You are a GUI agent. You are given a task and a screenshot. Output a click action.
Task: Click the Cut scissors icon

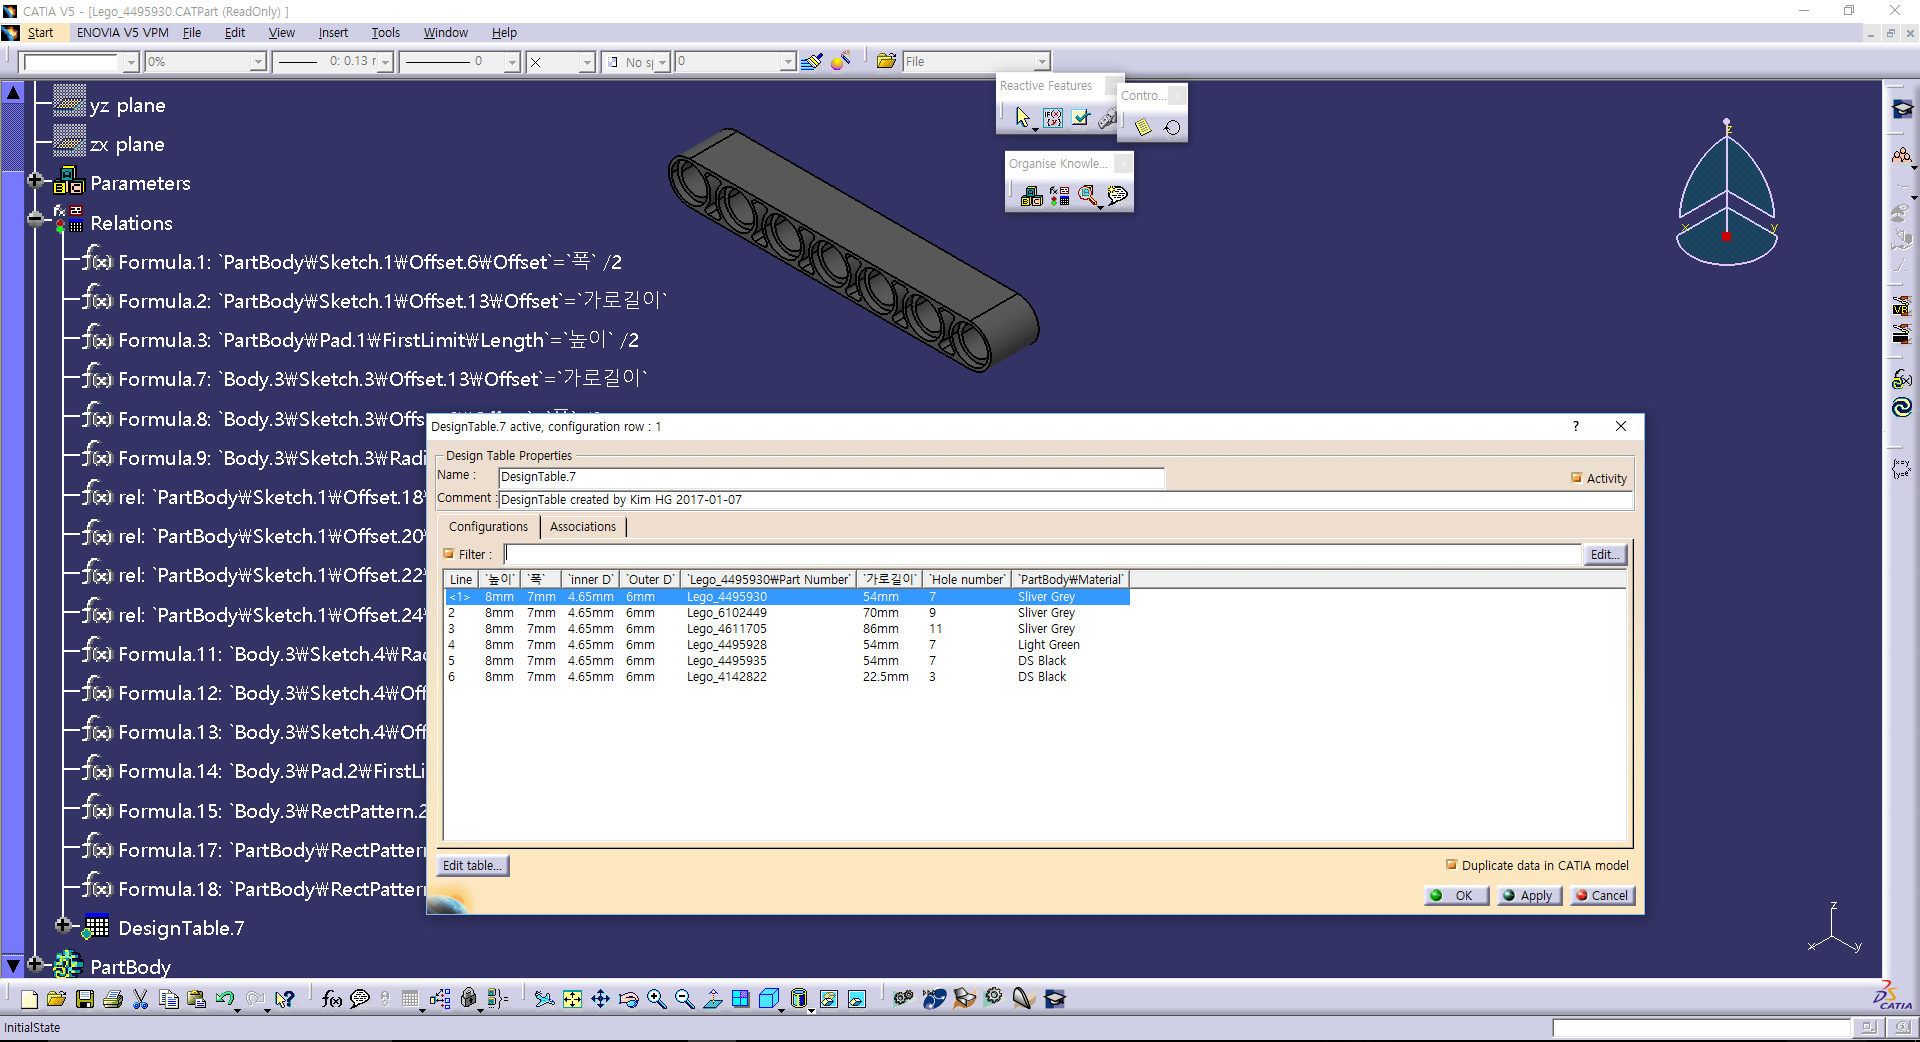pyautogui.click(x=141, y=999)
